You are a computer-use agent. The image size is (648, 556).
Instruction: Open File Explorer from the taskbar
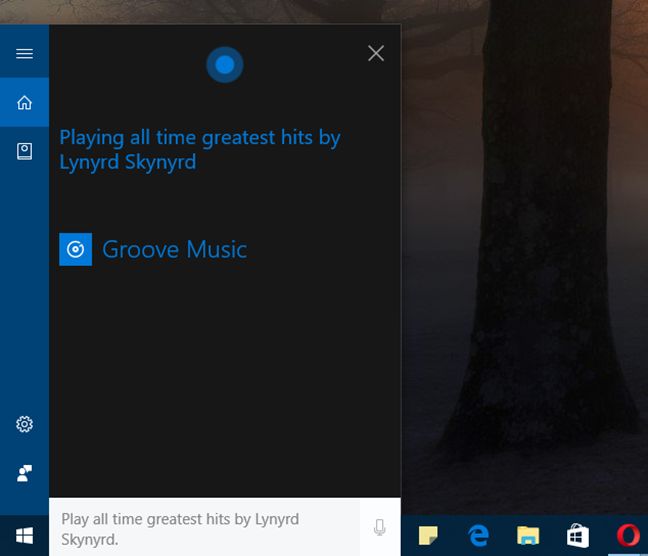528,536
